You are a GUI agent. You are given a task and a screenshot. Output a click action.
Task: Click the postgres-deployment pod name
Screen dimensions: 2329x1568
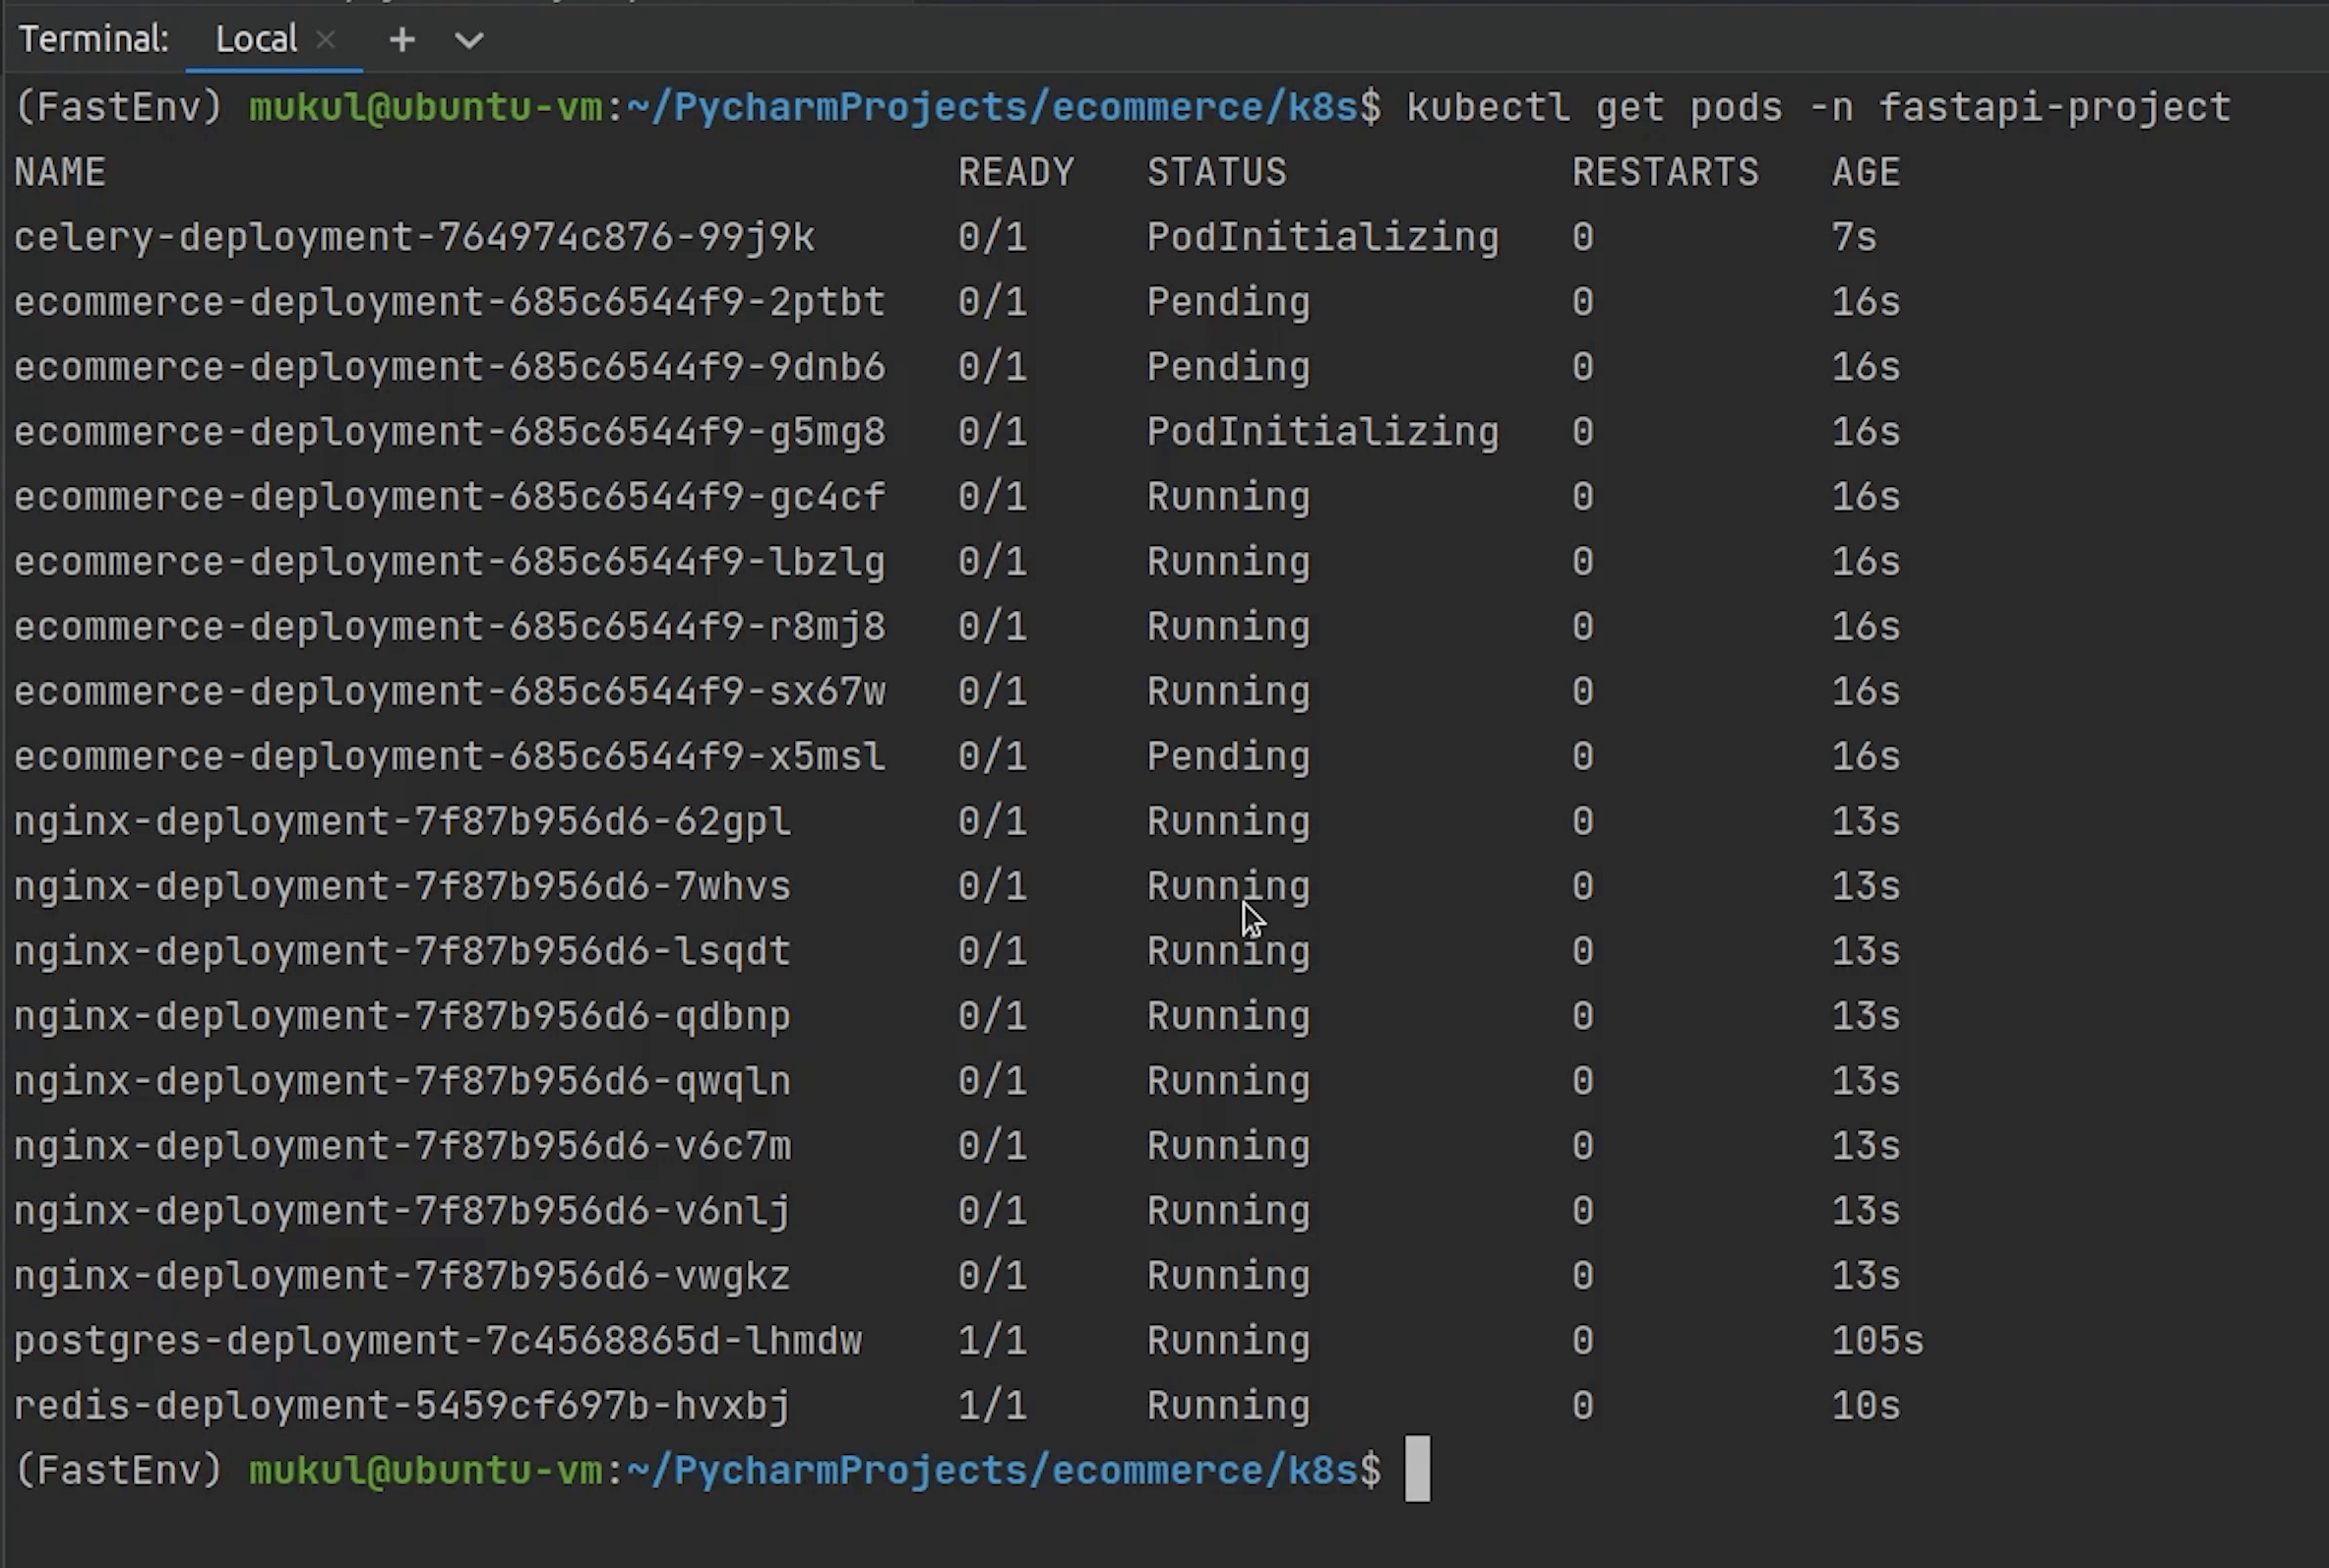(438, 1341)
